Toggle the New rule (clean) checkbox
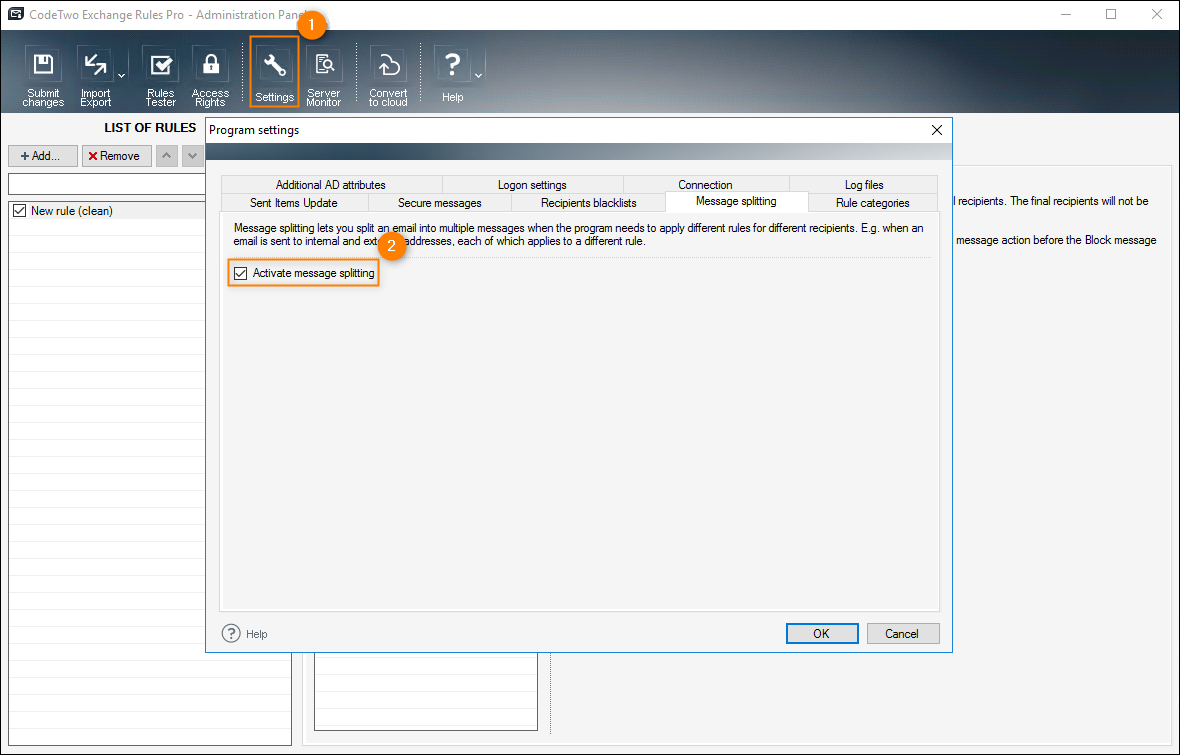The width and height of the screenshot is (1180, 755). tap(20, 211)
